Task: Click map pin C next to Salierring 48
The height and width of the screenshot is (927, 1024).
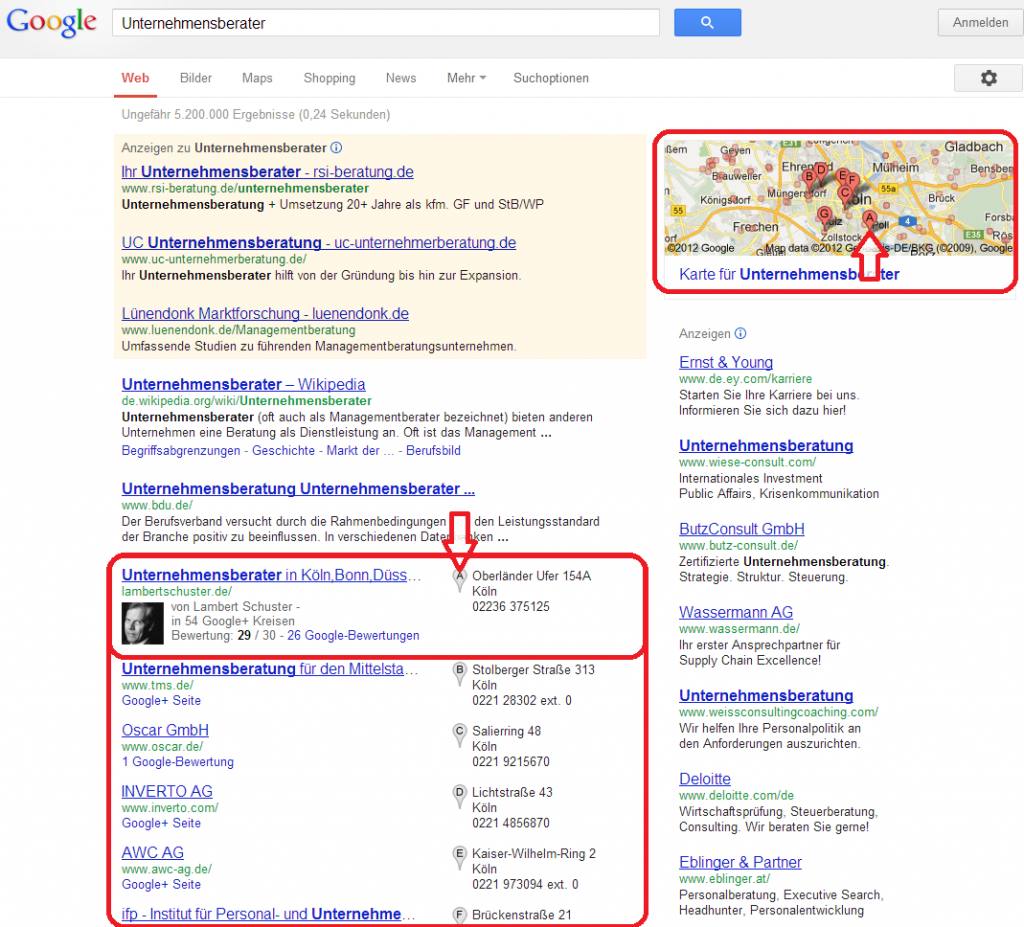Action: click(460, 734)
